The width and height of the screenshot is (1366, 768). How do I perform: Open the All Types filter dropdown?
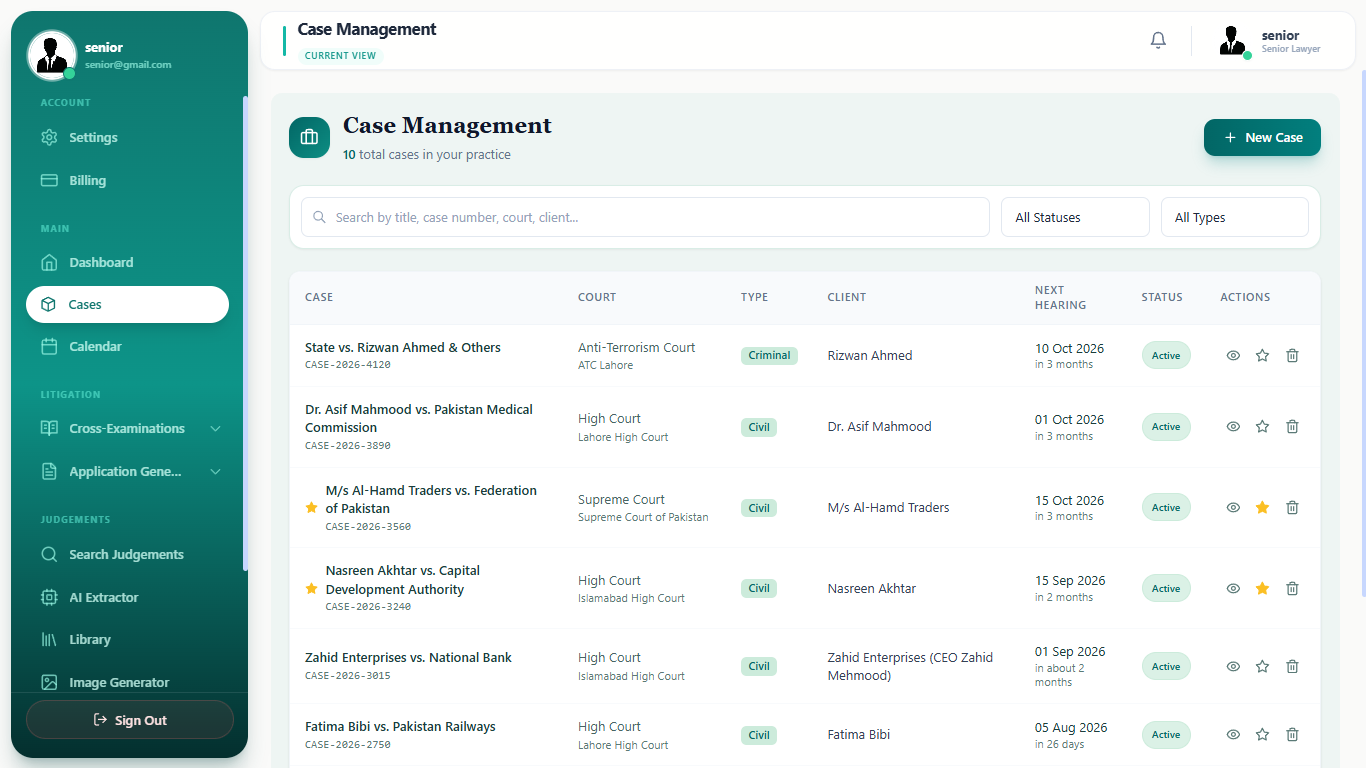(1235, 217)
